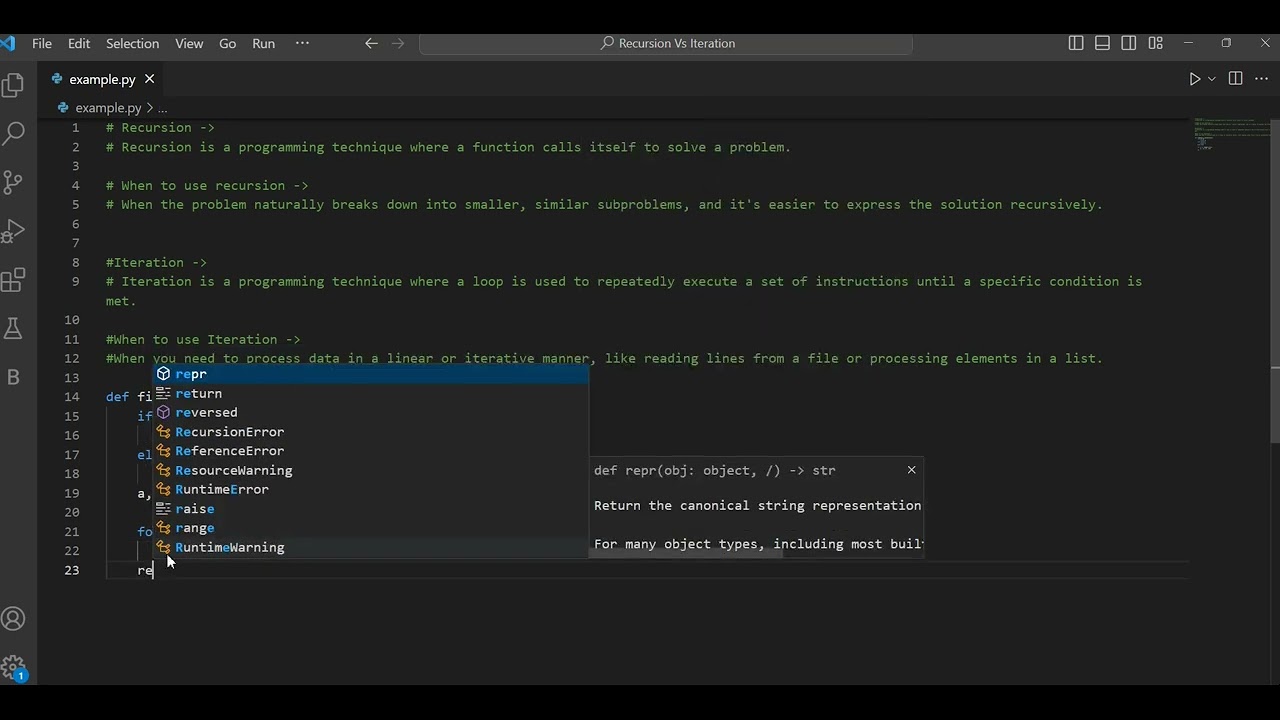Run the Python file with play button

tap(1194, 79)
